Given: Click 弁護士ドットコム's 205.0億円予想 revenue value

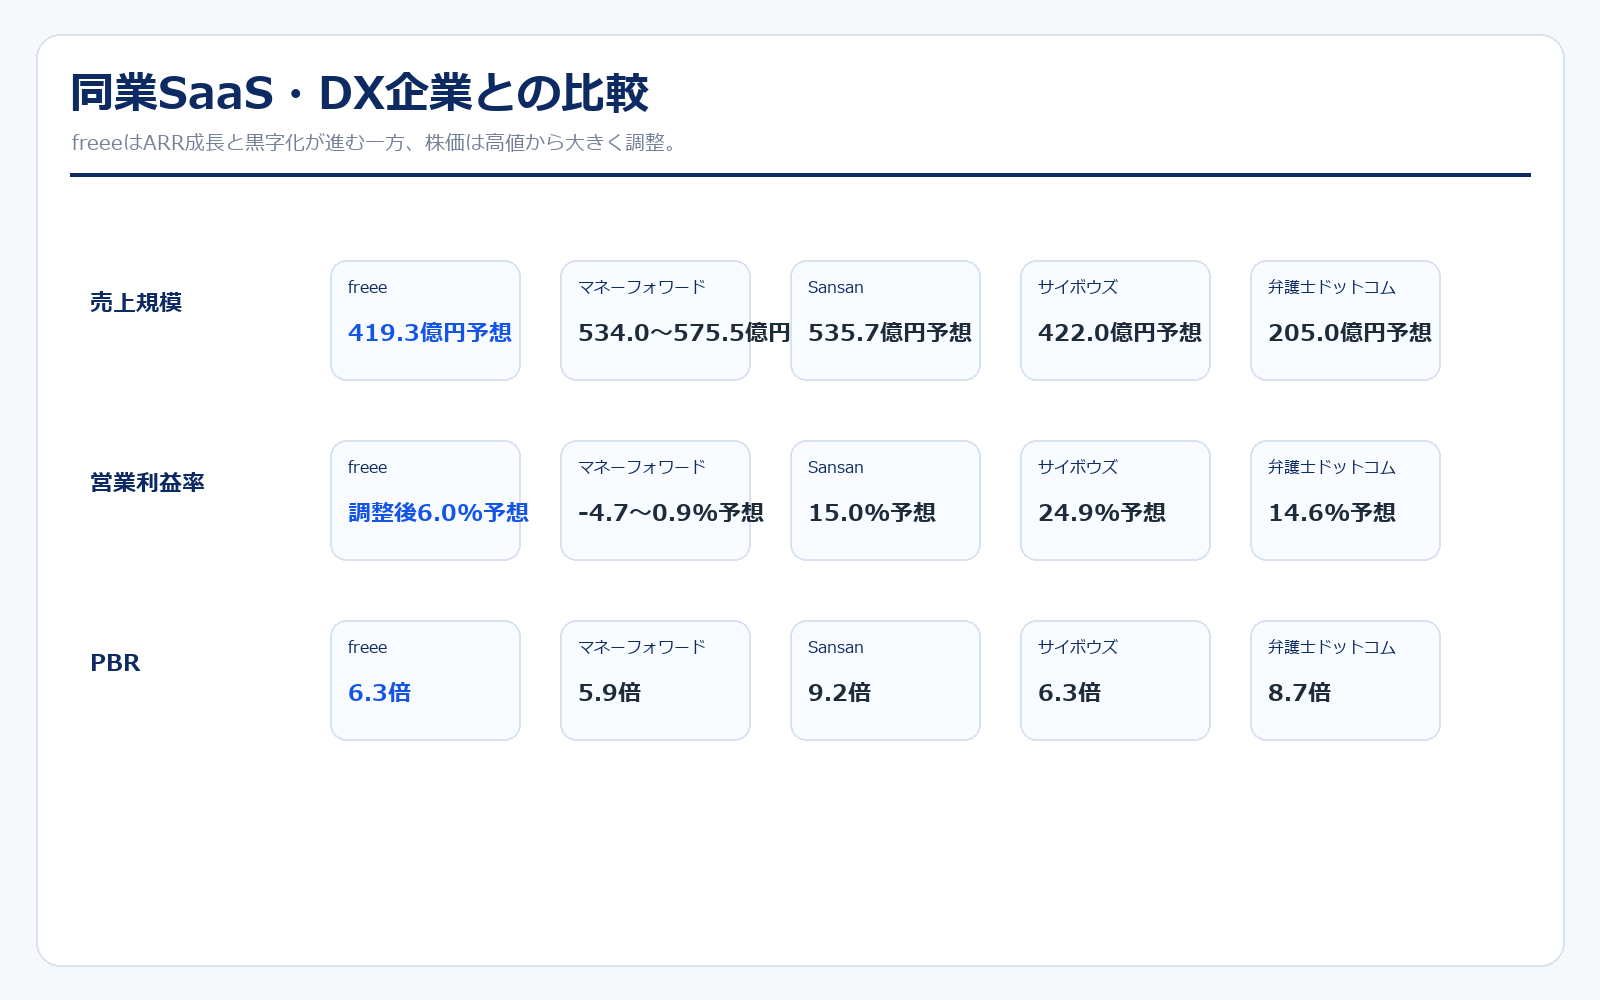Looking at the screenshot, I should tap(1350, 332).
